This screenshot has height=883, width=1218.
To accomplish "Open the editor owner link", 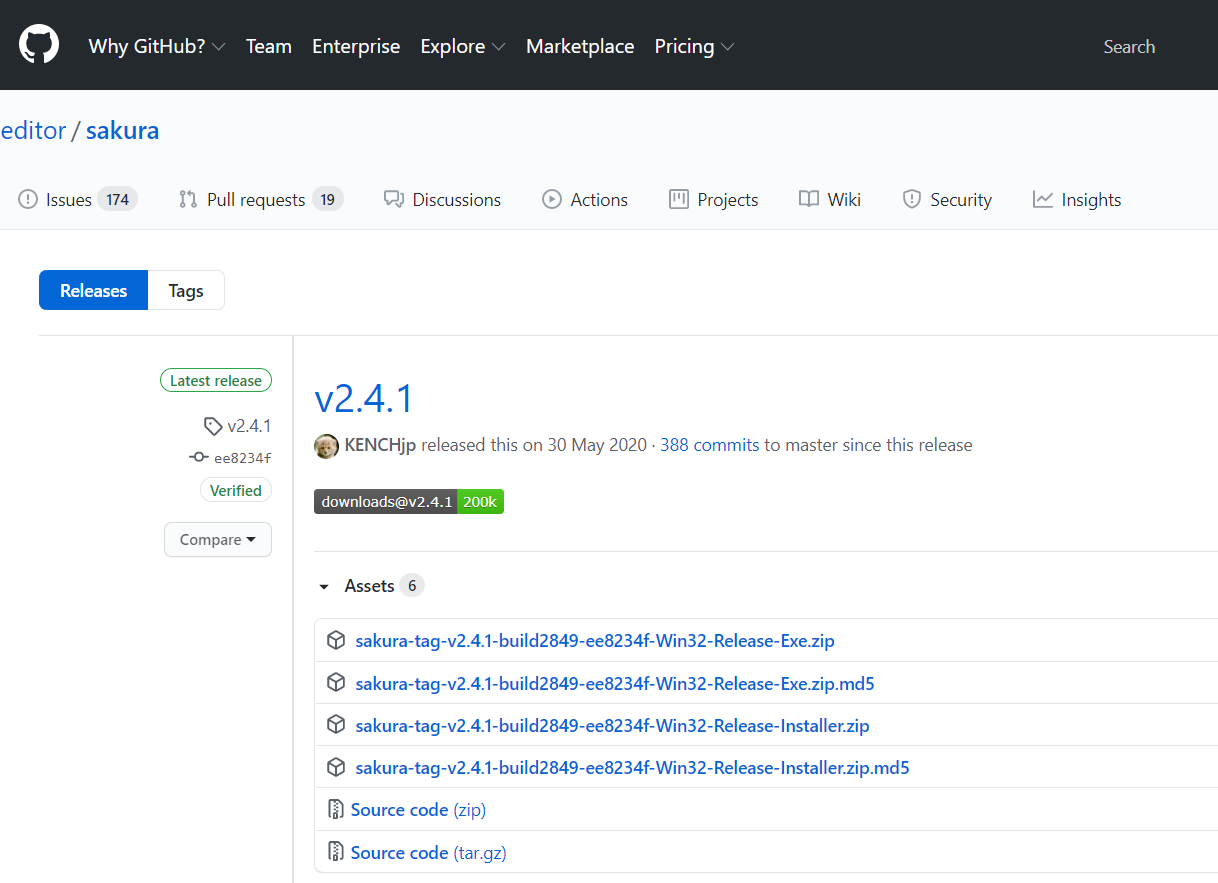I will pyautogui.click(x=33, y=130).
